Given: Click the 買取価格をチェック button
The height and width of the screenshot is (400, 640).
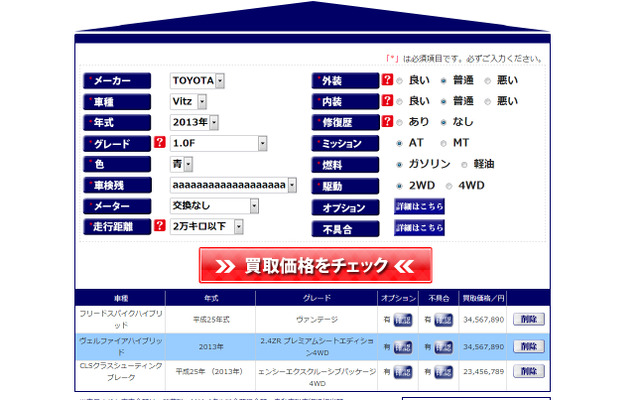Looking at the screenshot, I should point(316,265).
